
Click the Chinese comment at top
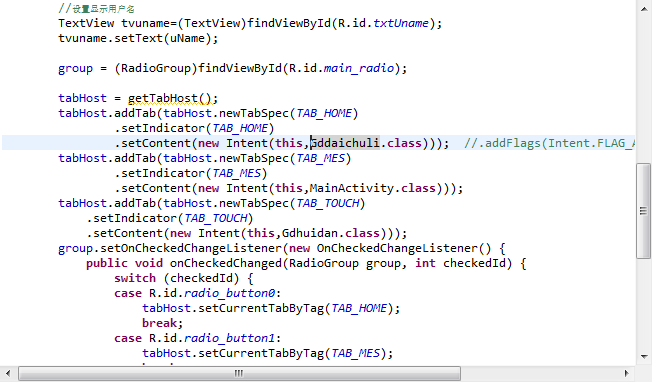(96, 9)
